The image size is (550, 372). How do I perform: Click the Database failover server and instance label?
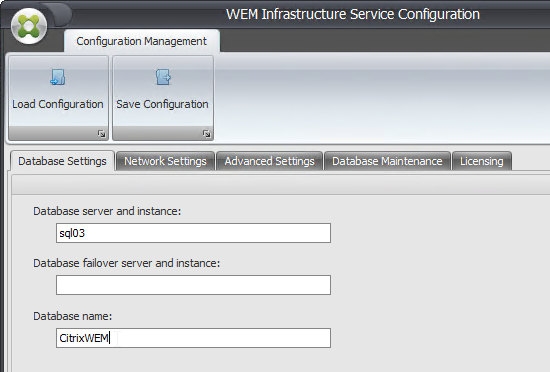coord(127,263)
